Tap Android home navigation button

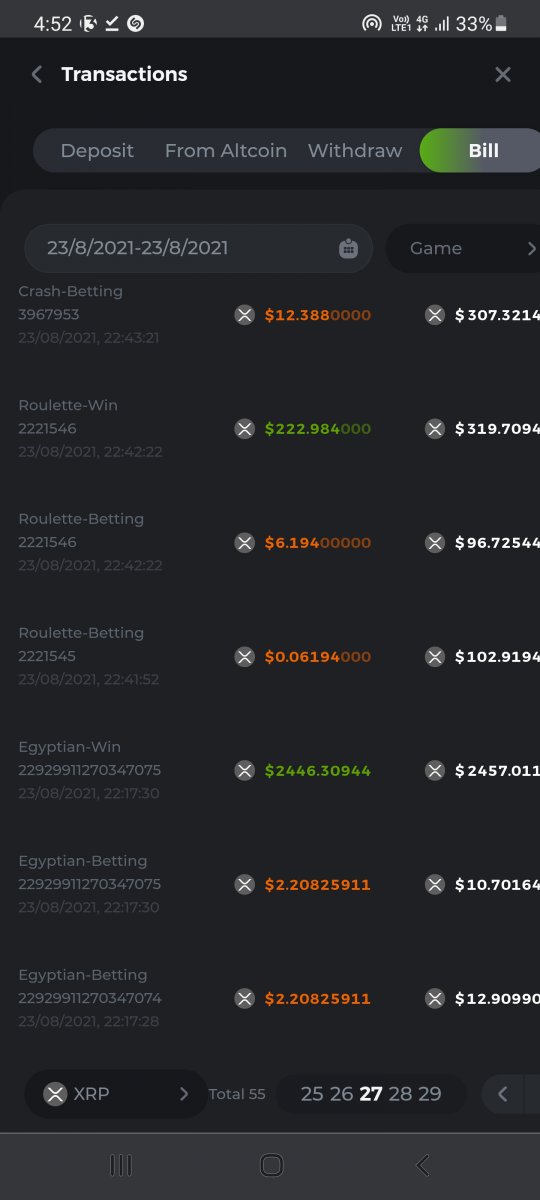click(x=271, y=1165)
